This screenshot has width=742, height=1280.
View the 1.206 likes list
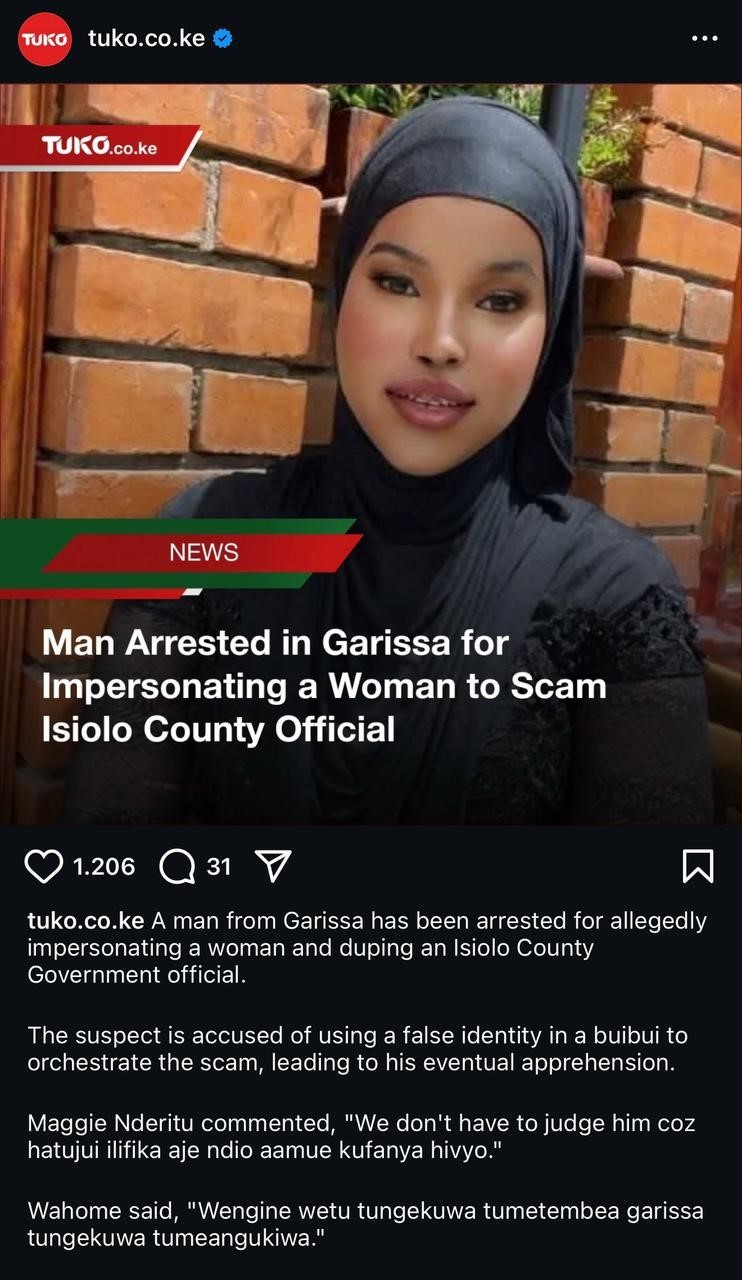pos(104,866)
